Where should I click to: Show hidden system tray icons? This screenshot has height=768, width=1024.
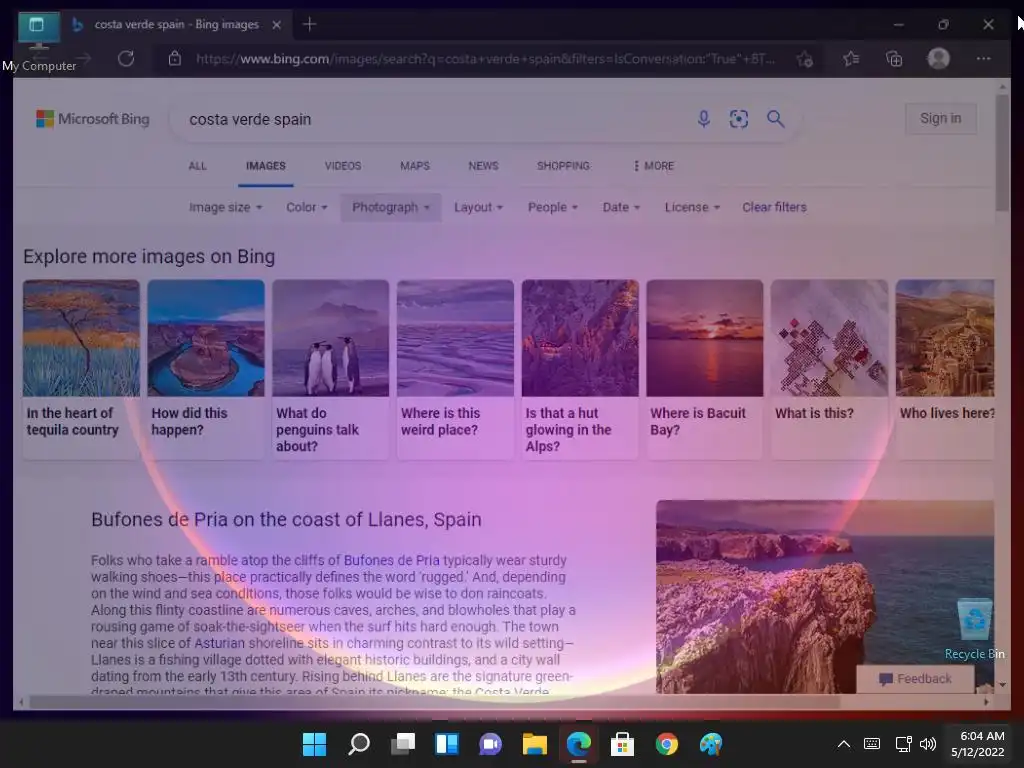tap(844, 744)
